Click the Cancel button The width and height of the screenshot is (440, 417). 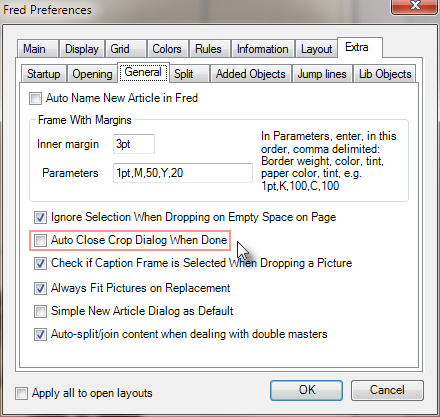[x=387, y=390]
